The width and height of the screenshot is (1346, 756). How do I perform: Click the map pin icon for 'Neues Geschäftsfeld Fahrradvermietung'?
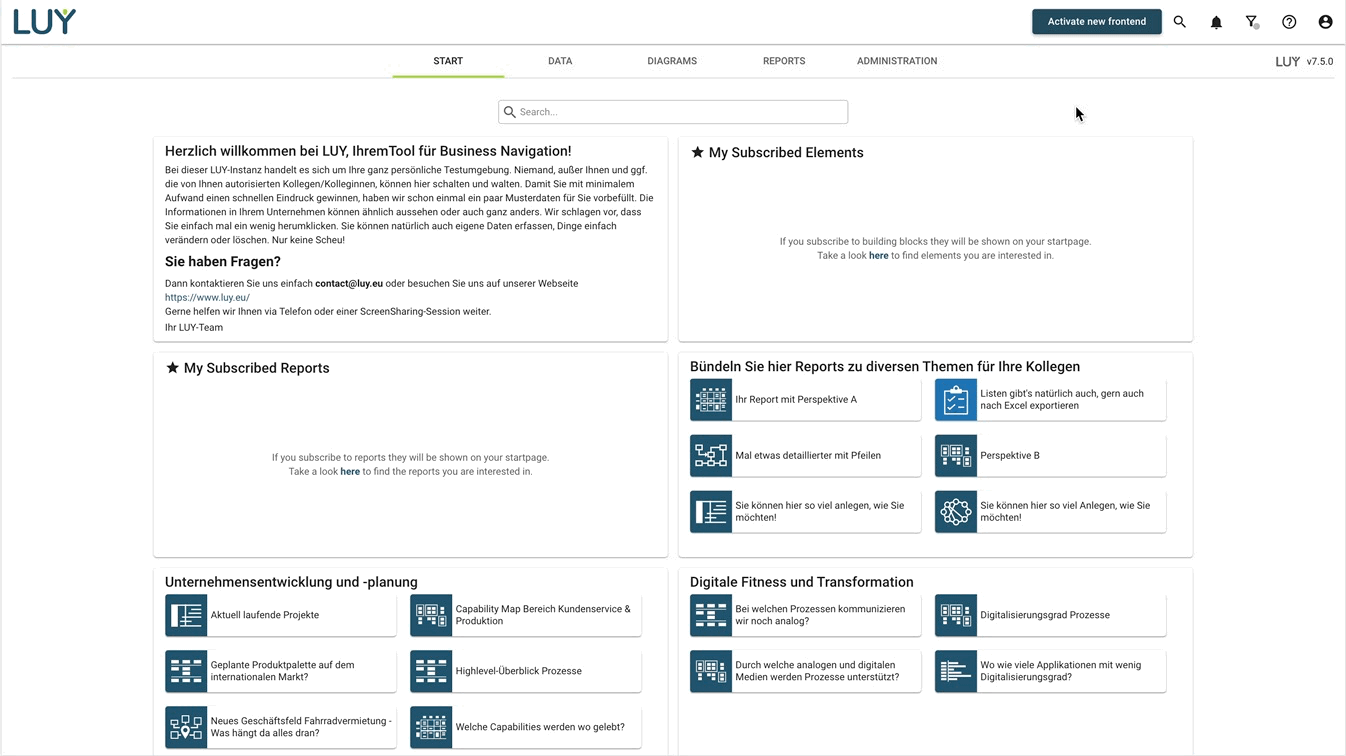[186, 728]
